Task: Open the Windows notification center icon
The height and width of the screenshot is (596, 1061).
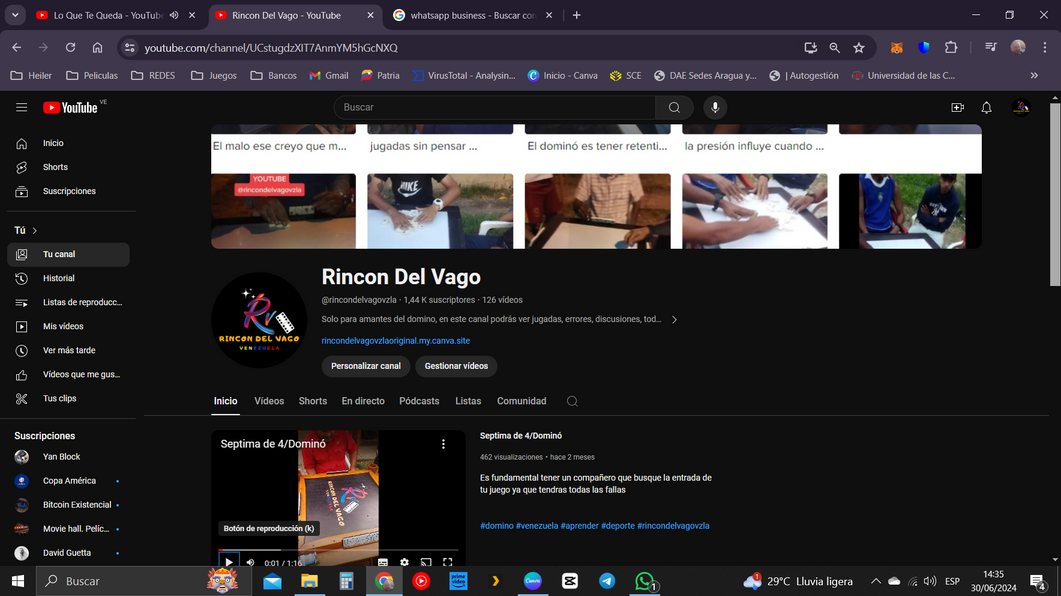Action: coord(1038,581)
